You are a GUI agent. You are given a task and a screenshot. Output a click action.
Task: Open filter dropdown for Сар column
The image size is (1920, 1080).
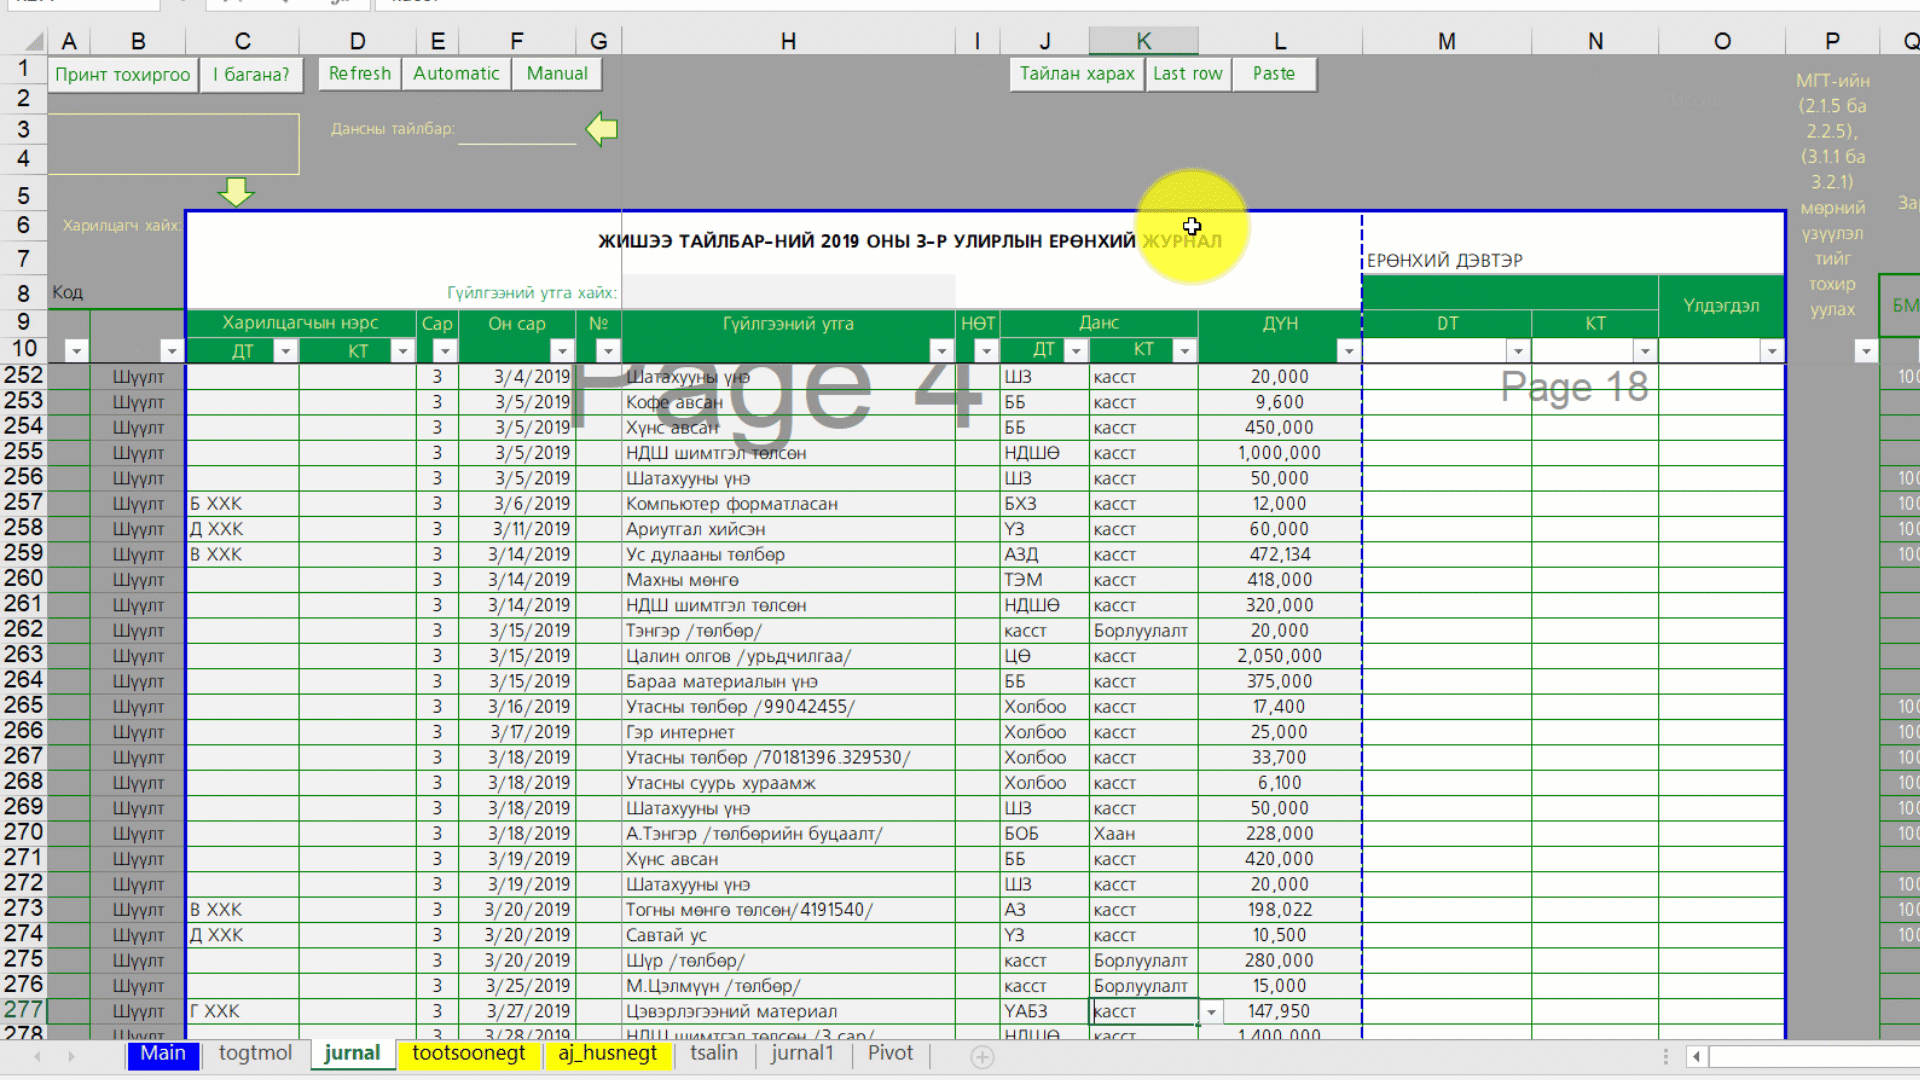click(444, 351)
